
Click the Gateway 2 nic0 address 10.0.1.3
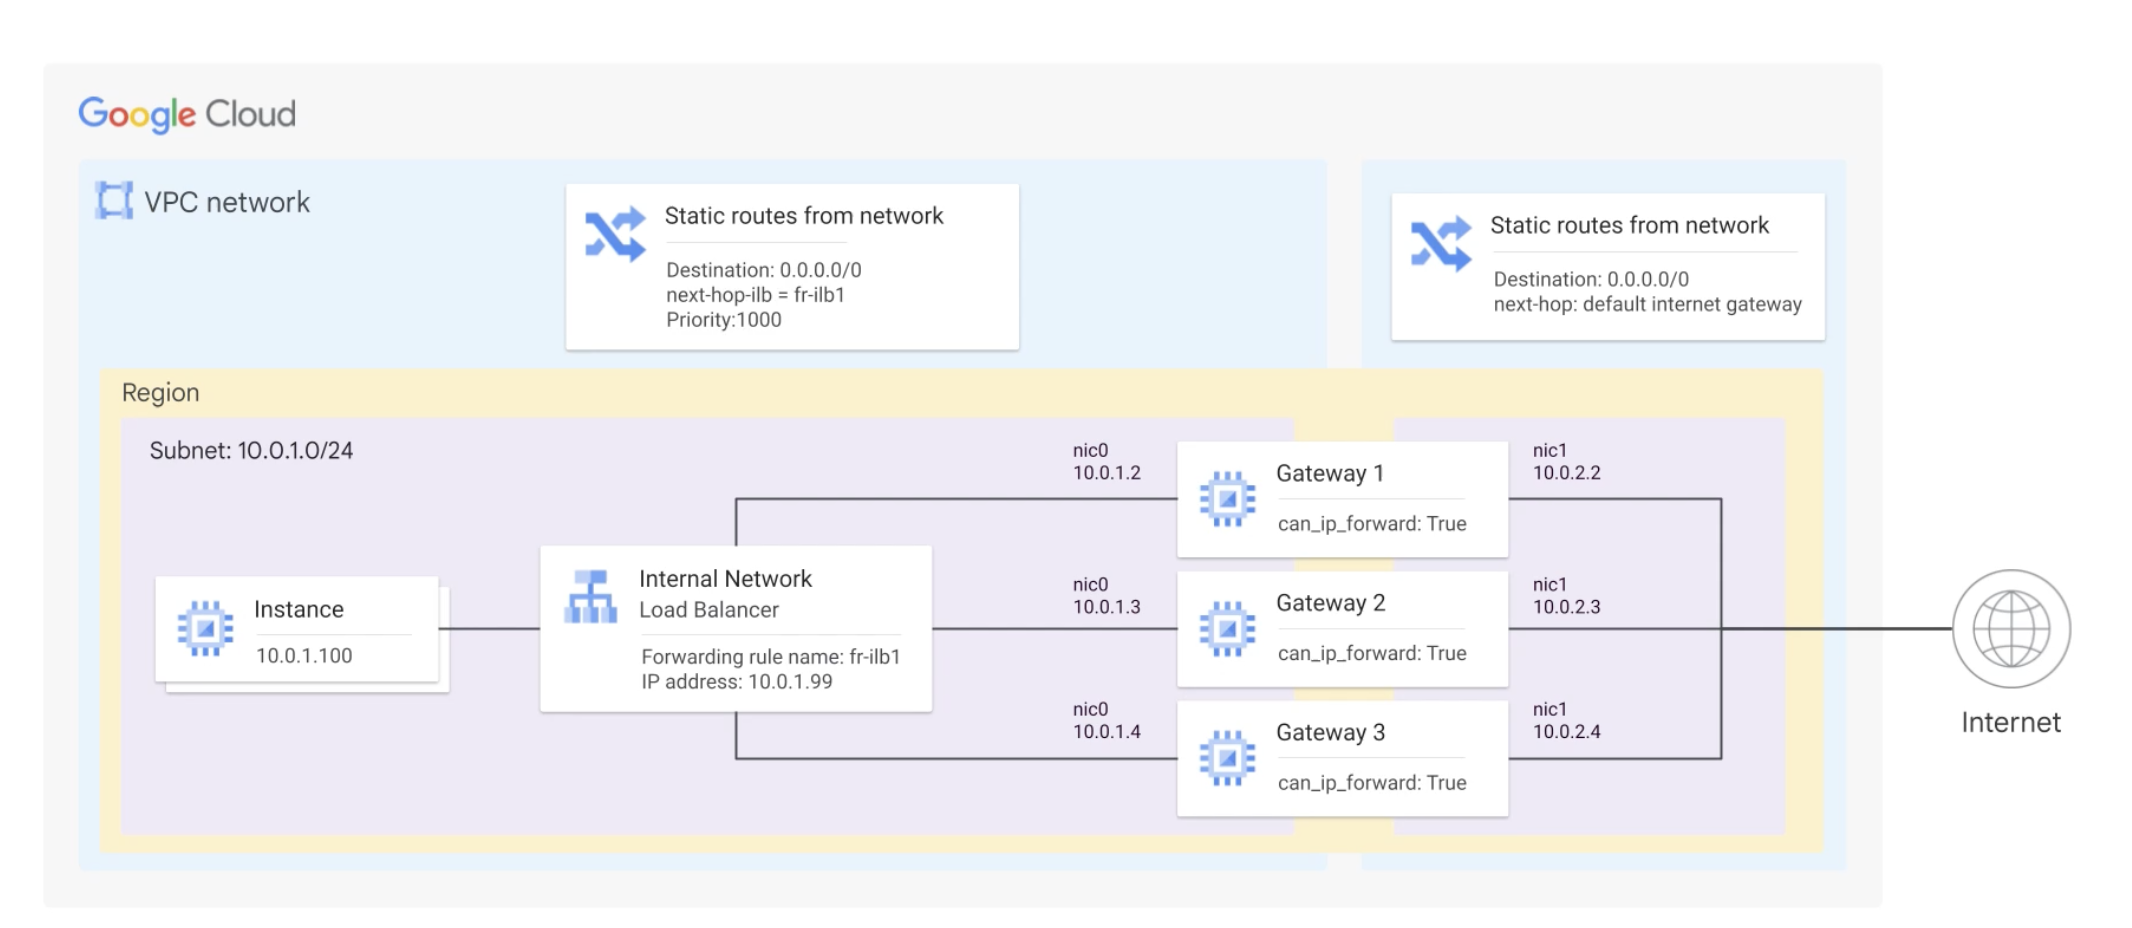(1106, 607)
